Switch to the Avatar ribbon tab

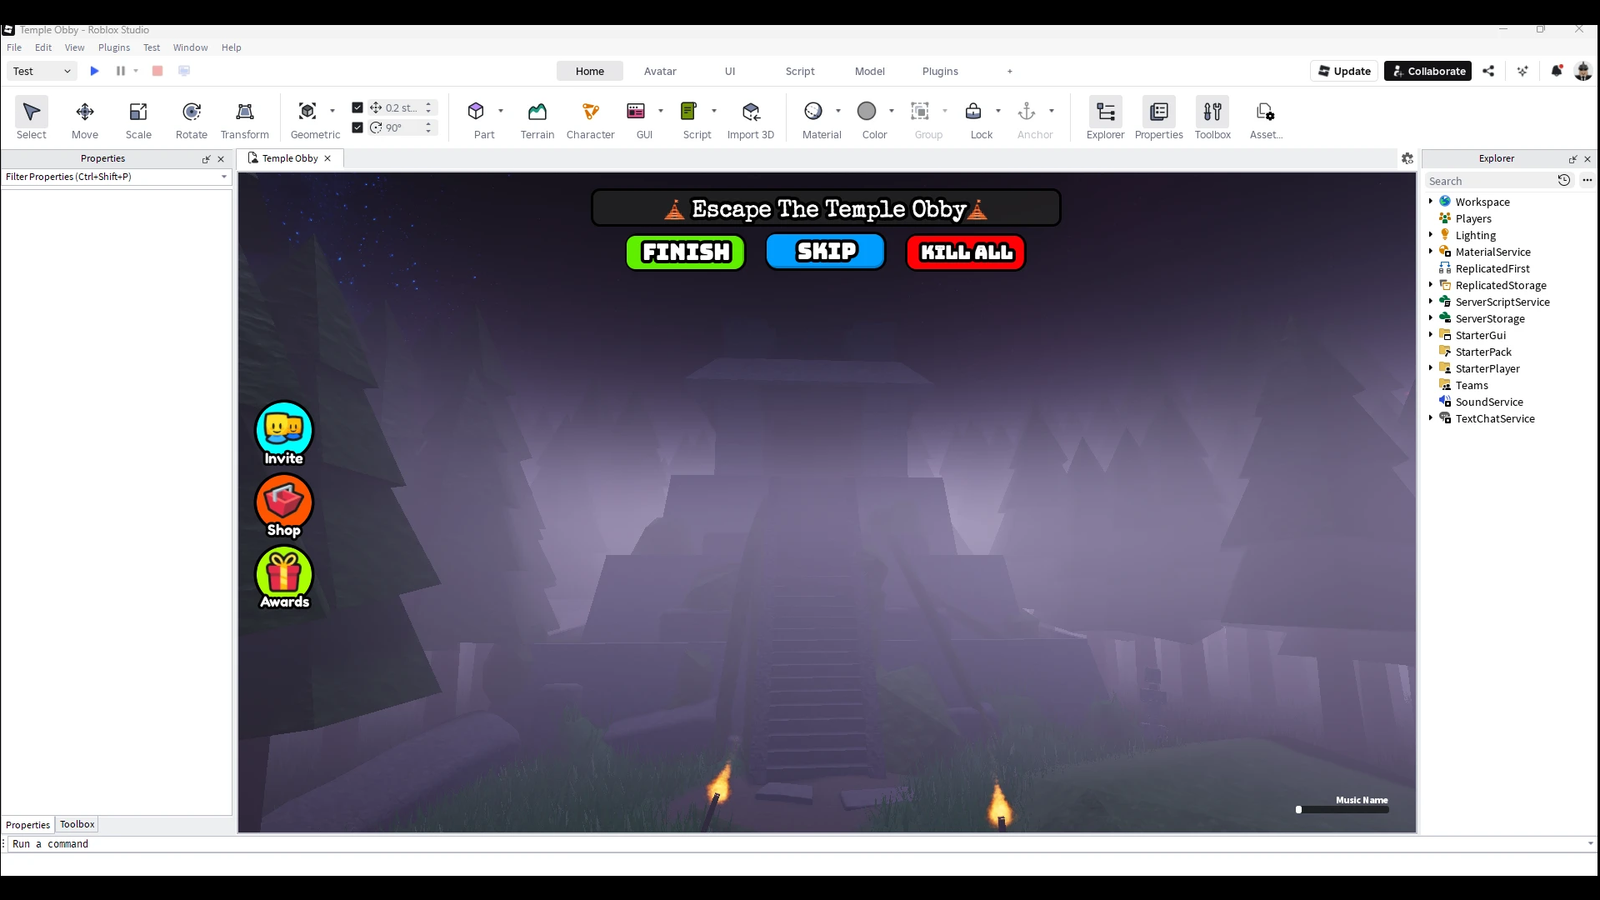[x=660, y=71]
